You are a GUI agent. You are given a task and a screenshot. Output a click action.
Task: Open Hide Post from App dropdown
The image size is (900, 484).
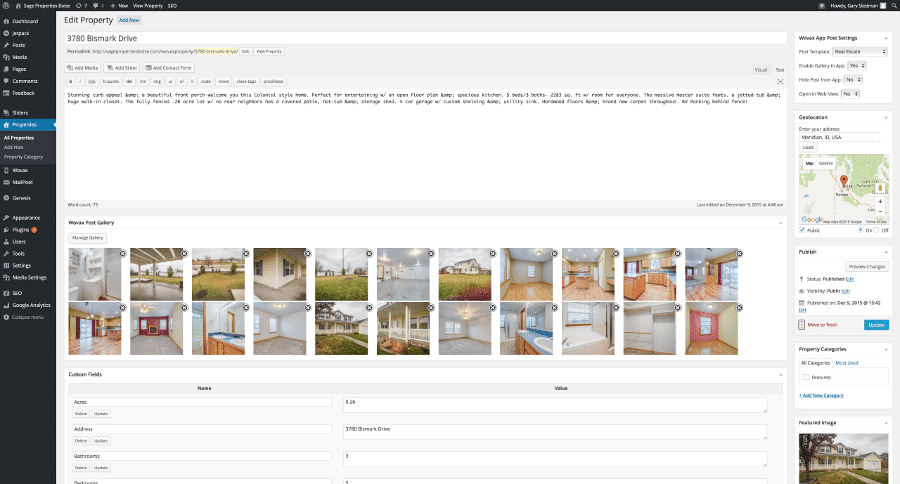pyautogui.click(x=853, y=80)
